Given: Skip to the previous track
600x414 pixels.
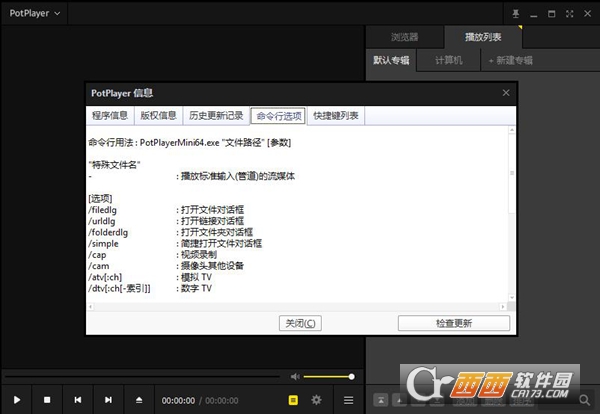Looking at the screenshot, I should tap(77, 400).
